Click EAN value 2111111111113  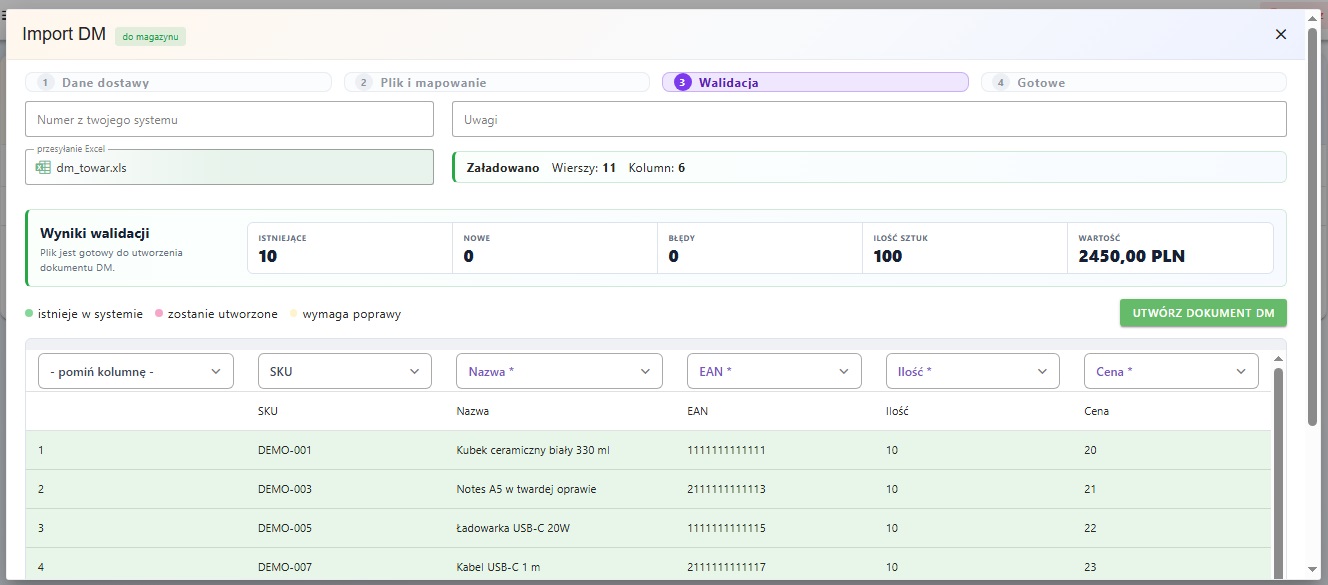(x=726, y=489)
